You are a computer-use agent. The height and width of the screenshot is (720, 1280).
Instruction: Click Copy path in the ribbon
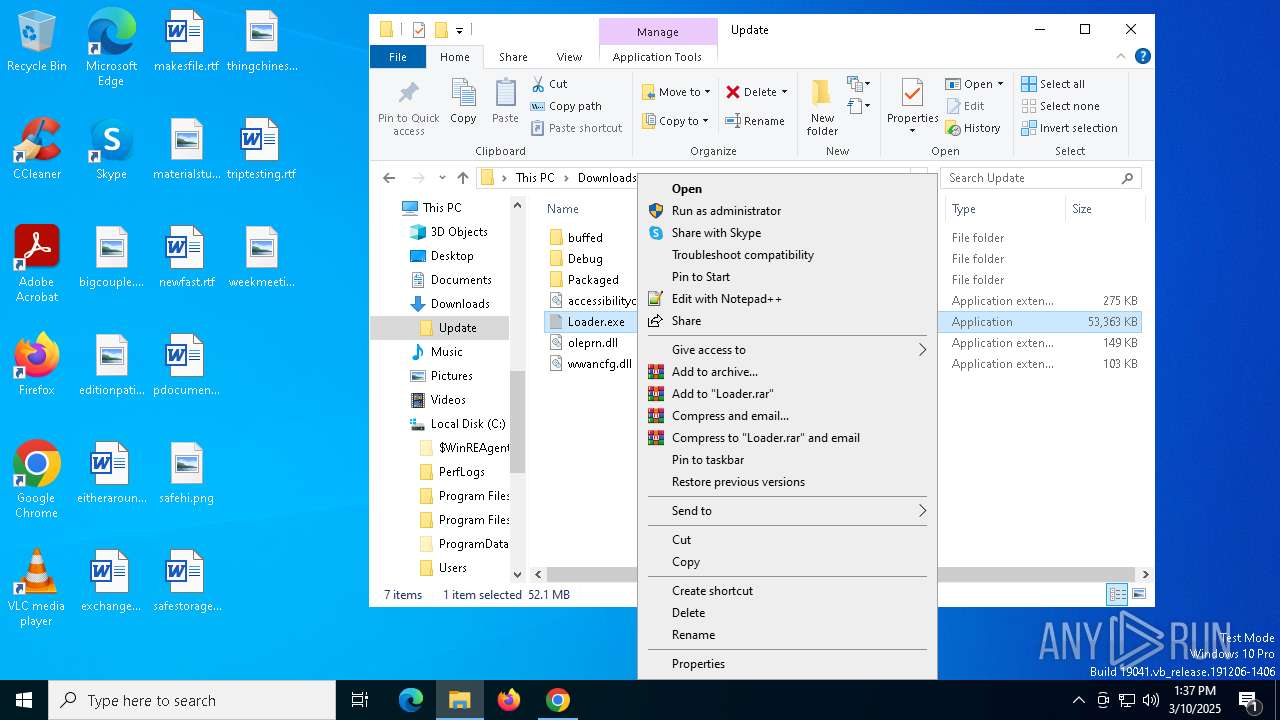click(566, 106)
